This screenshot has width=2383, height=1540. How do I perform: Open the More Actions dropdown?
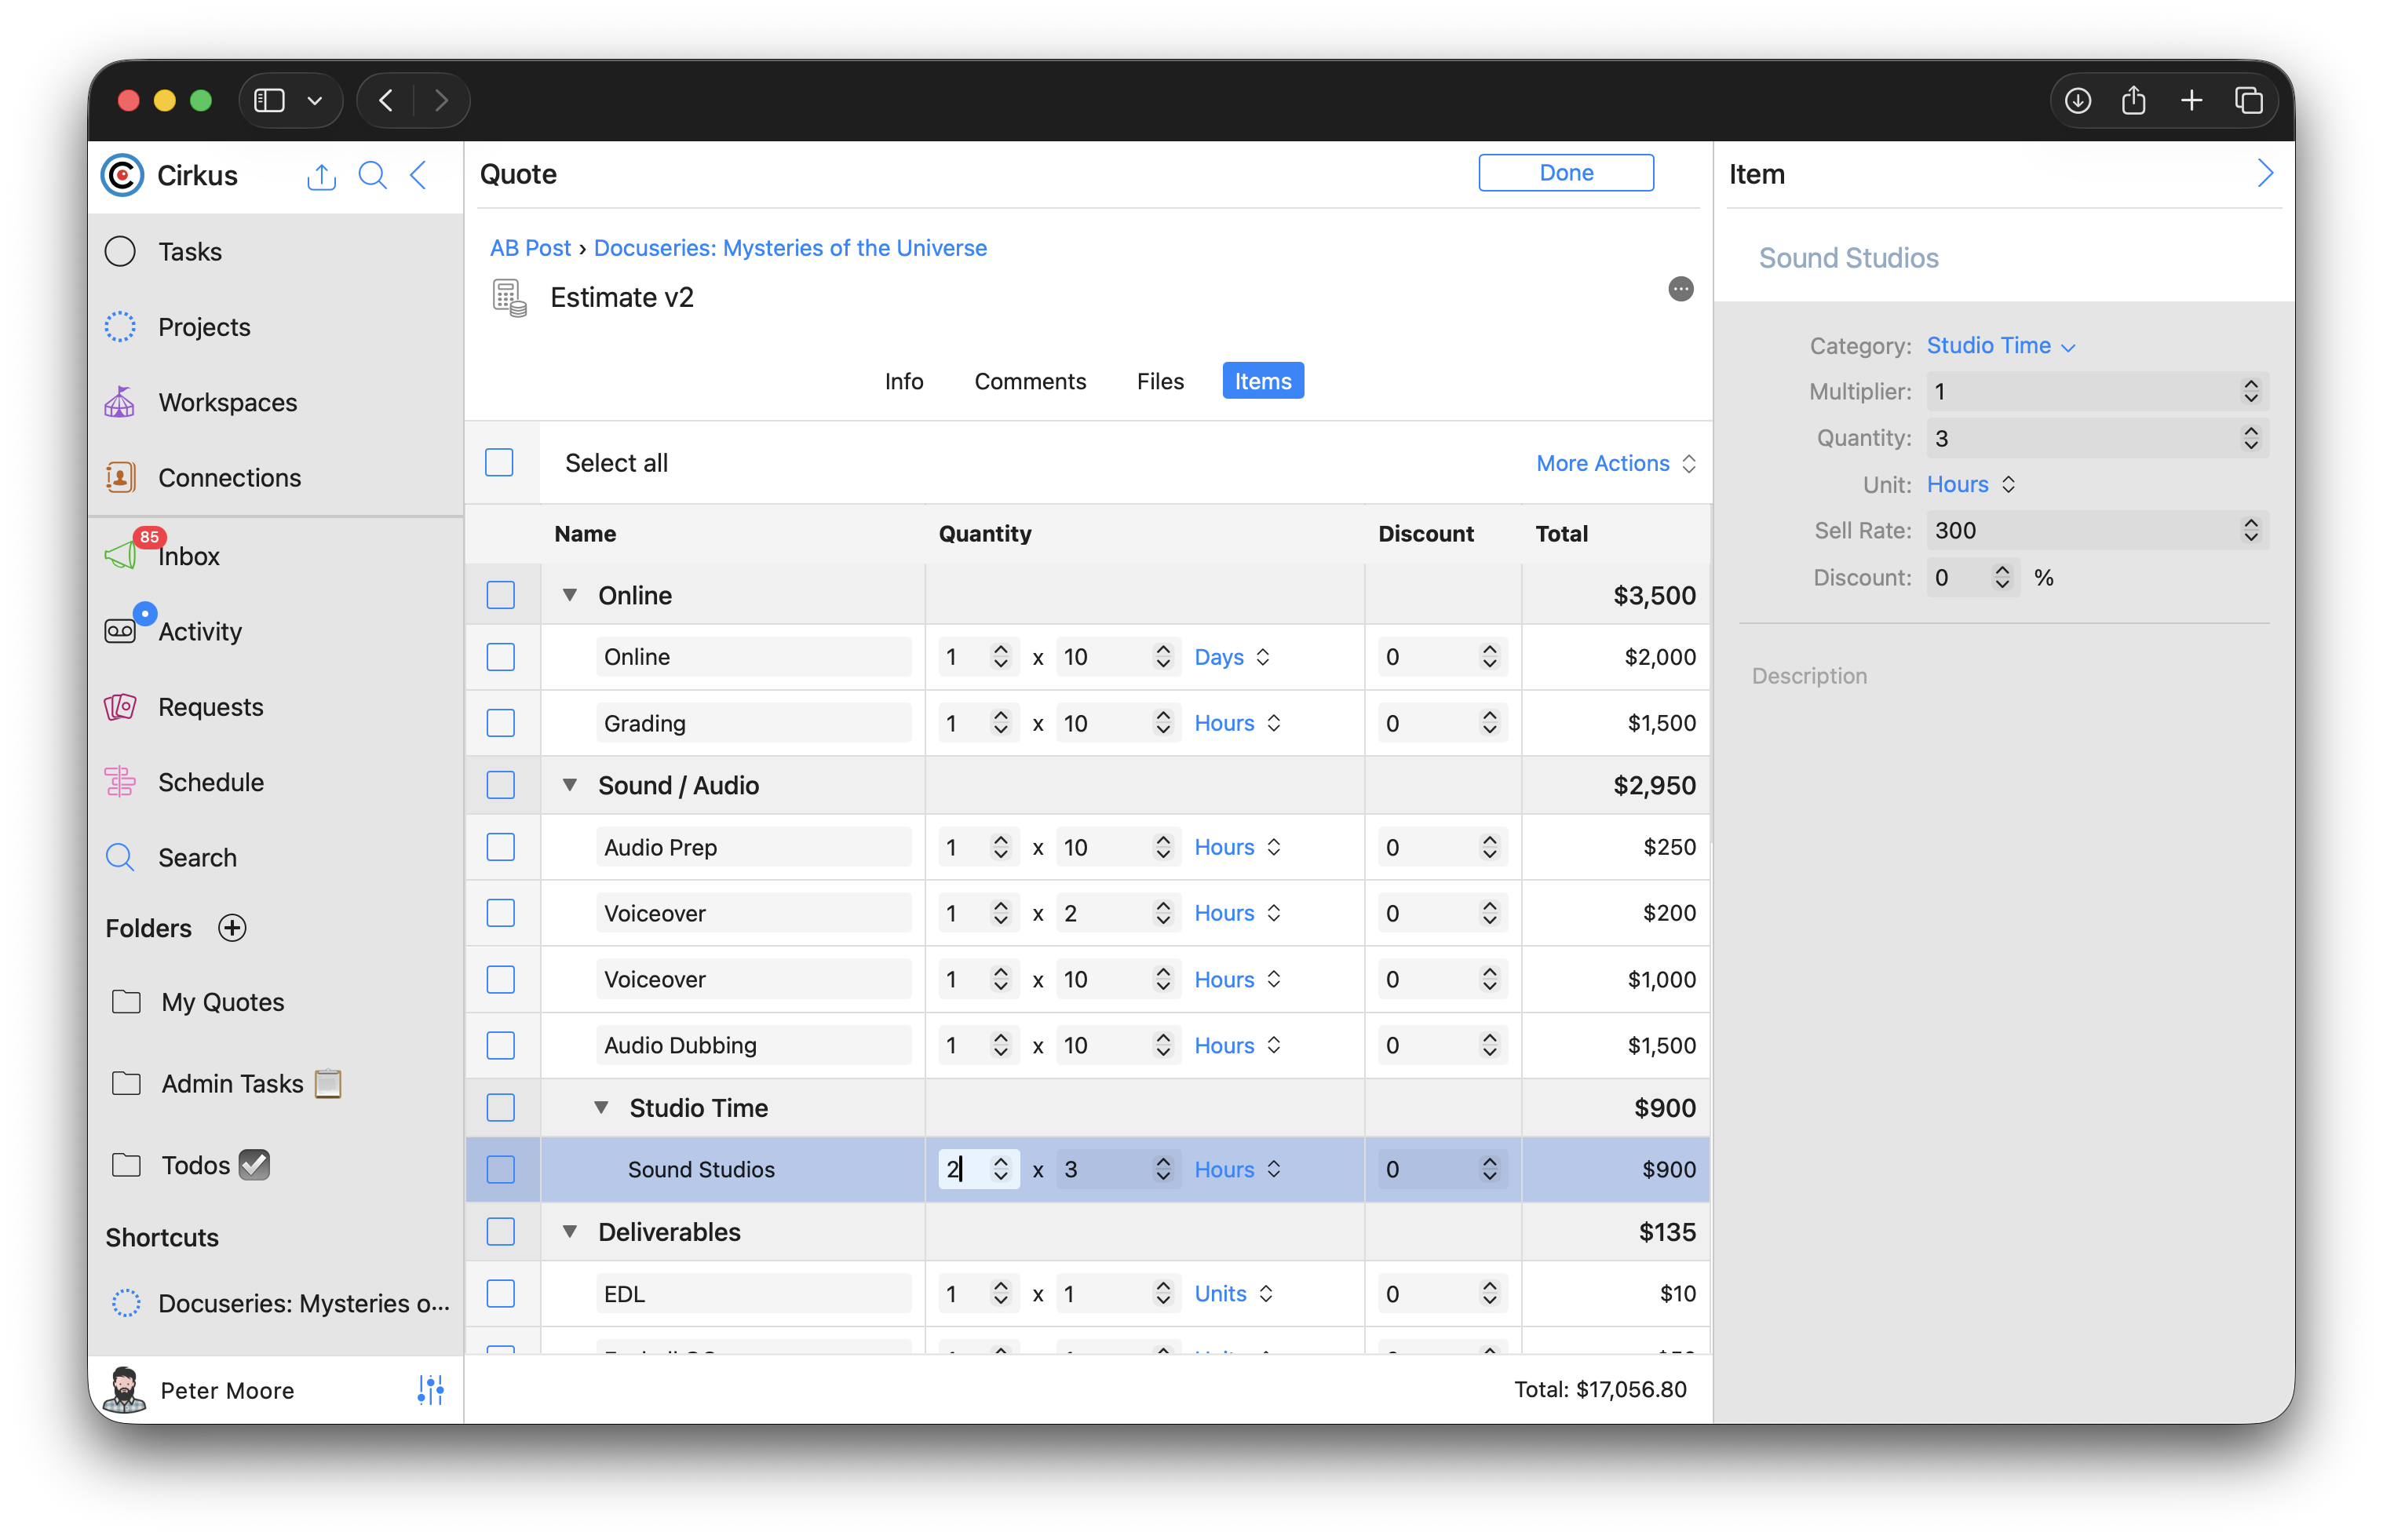coord(1615,463)
